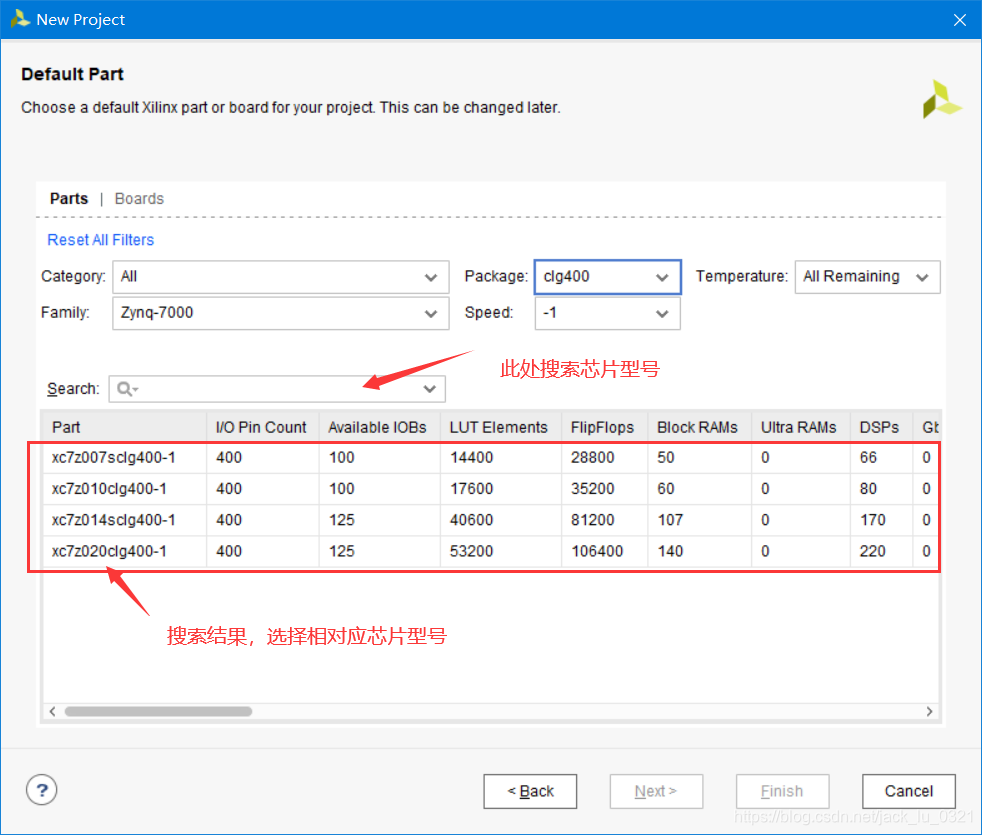Click Block RAMs value 140 cell
The width and height of the screenshot is (982, 835).
click(700, 551)
